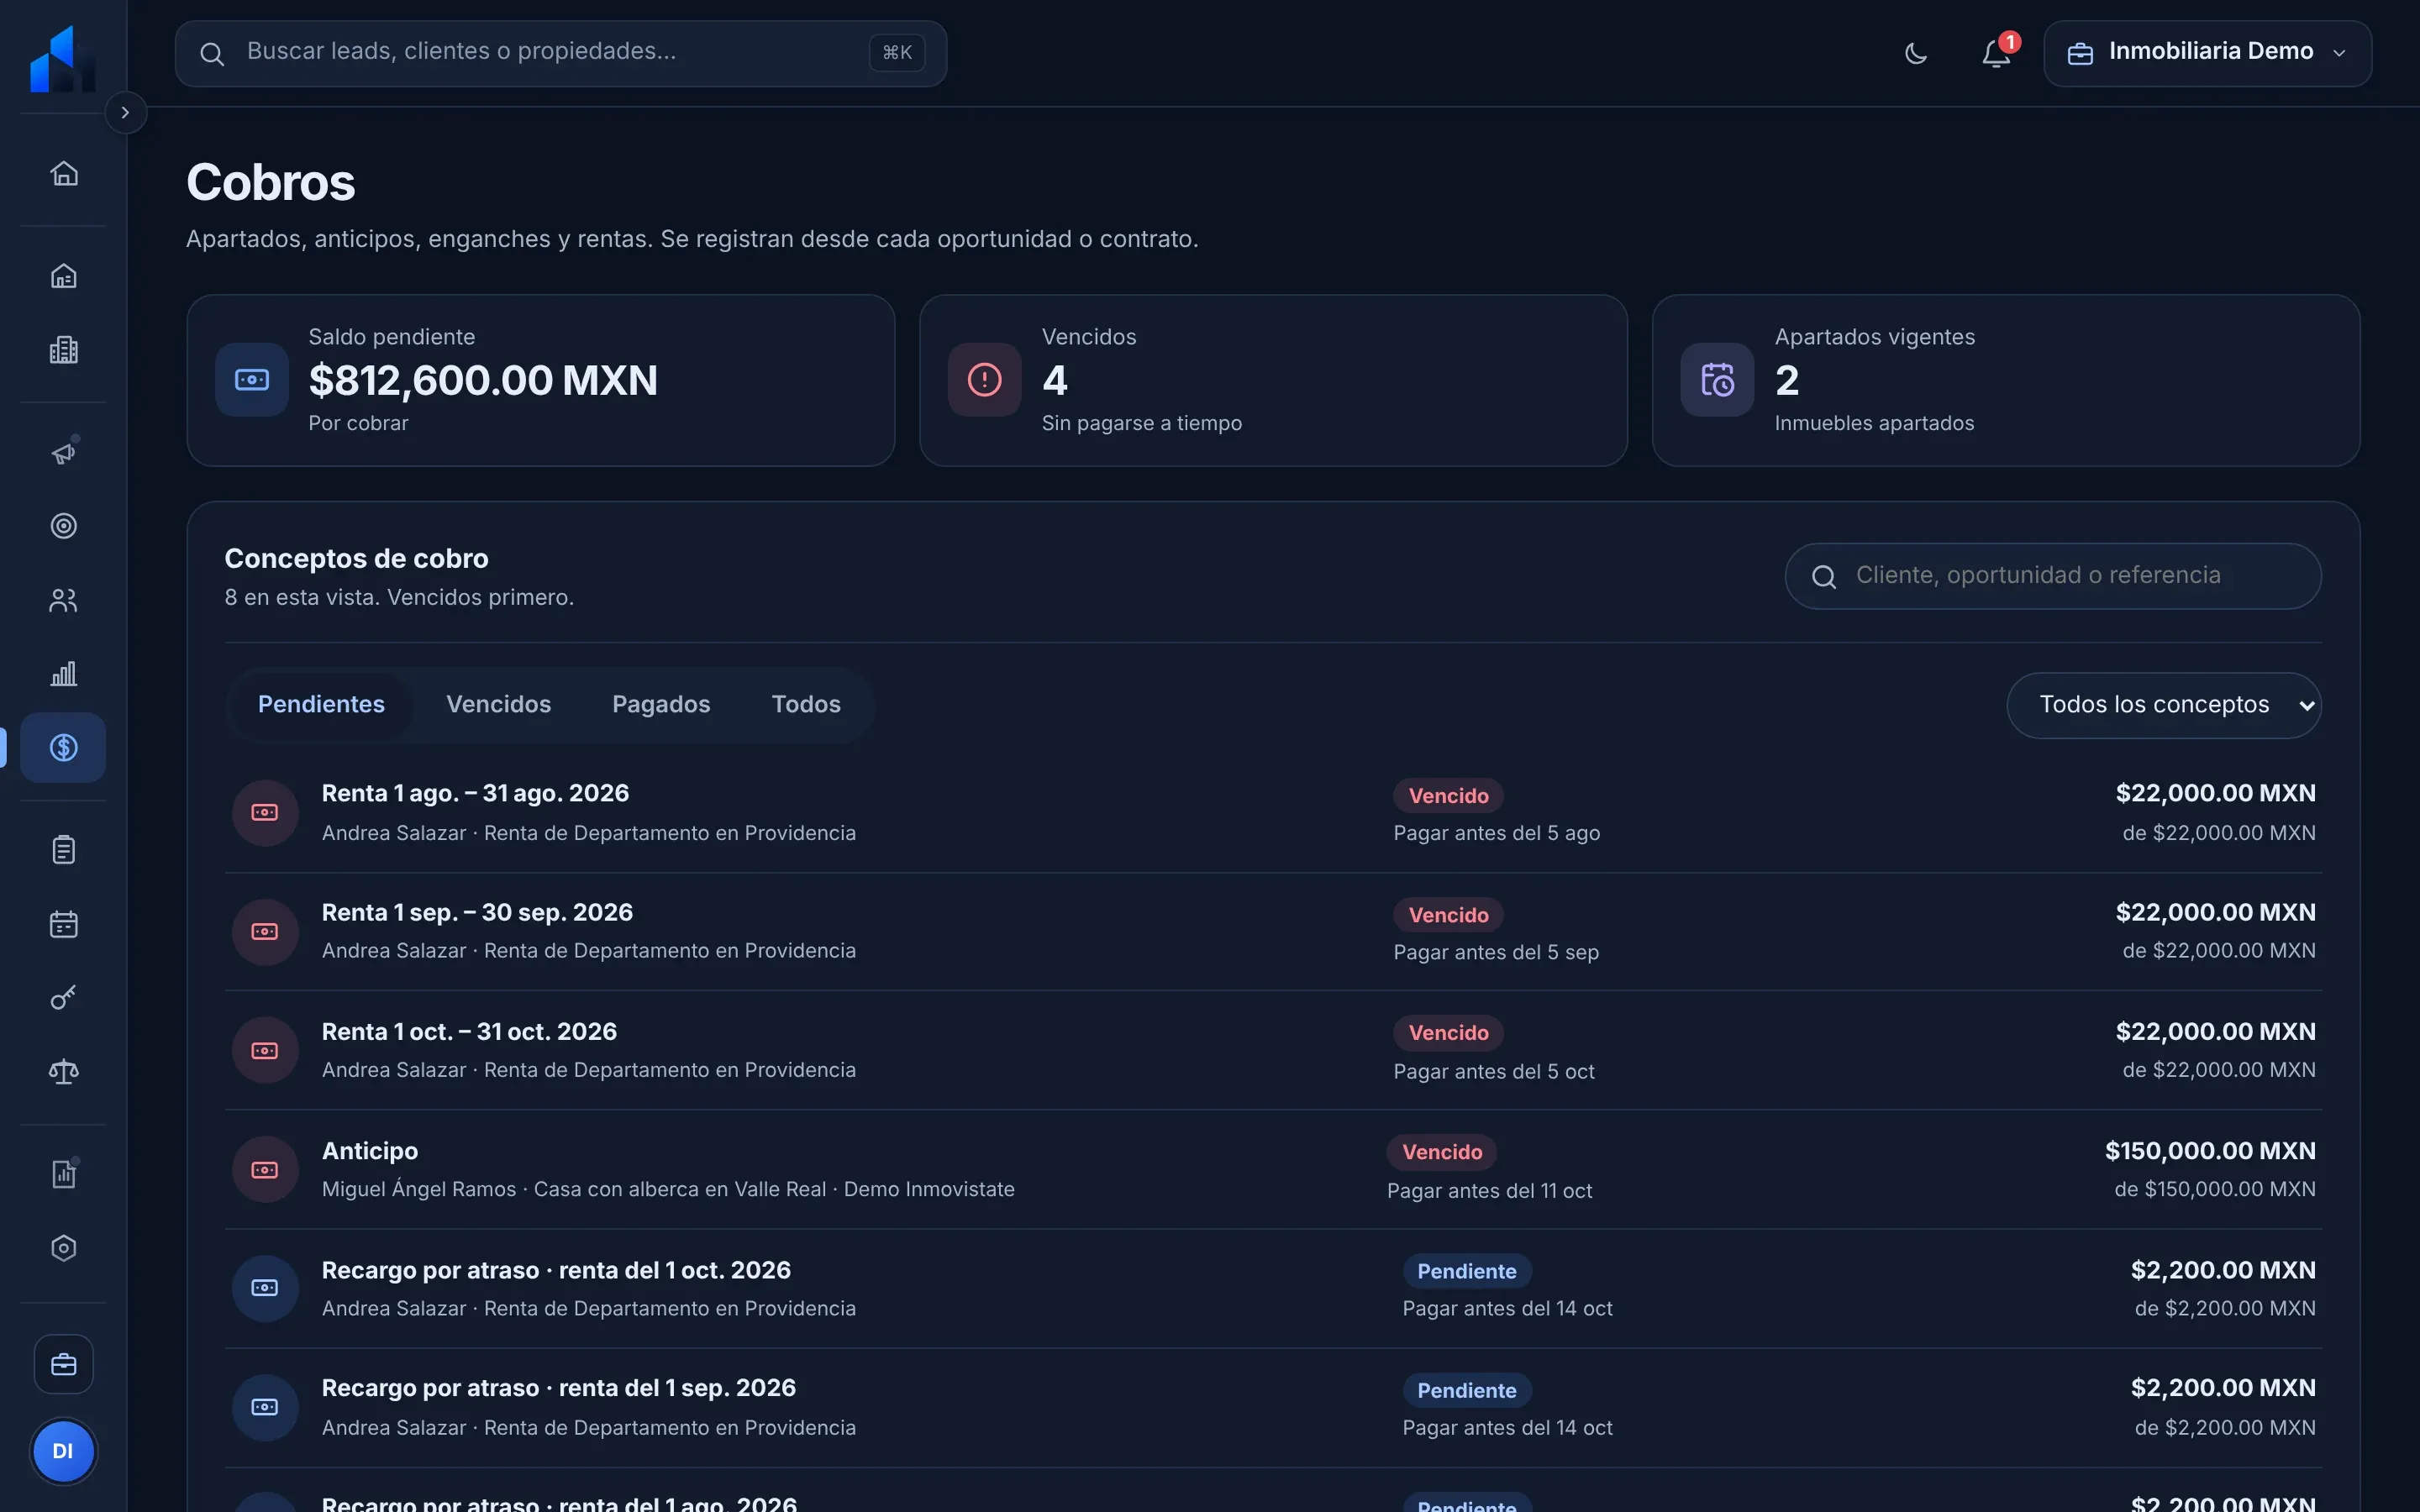Click the Buscar leads, clientes o propiedades search field
The width and height of the screenshot is (2420, 1512).
click(x=561, y=53)
